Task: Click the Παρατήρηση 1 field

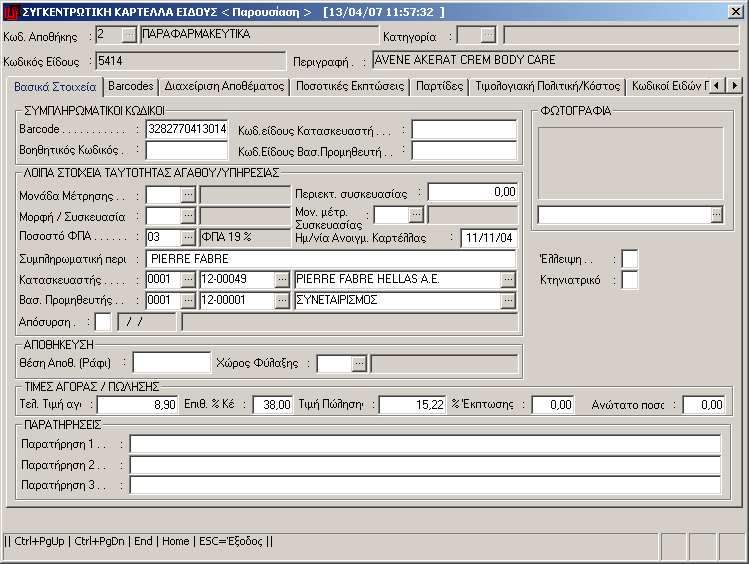Action: [425, 444]
